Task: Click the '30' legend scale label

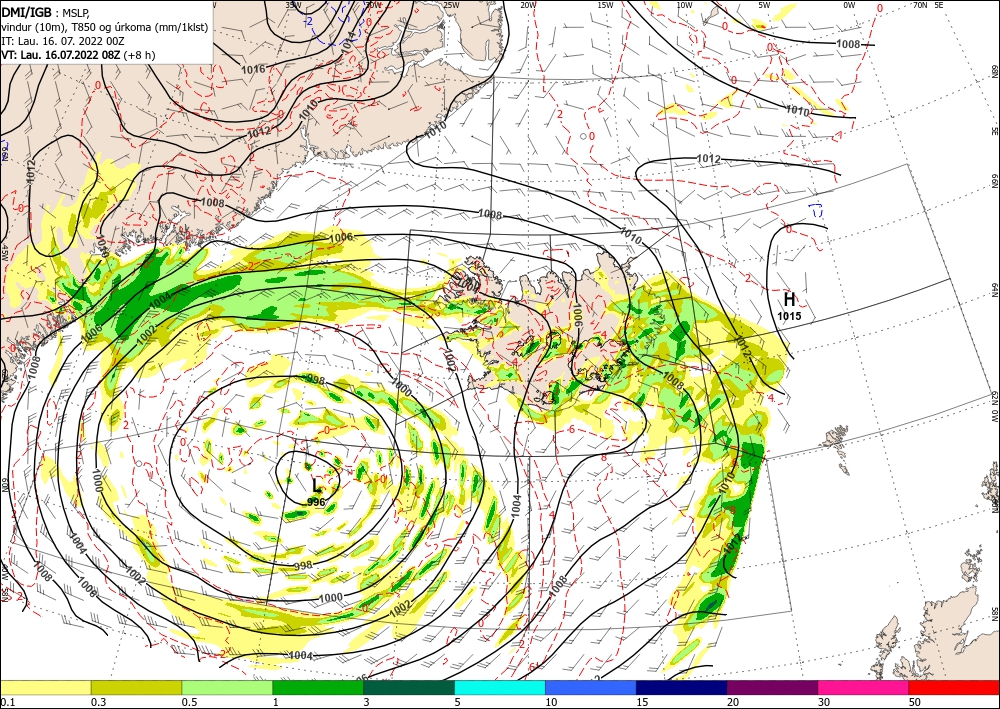Action: point(825,702)
